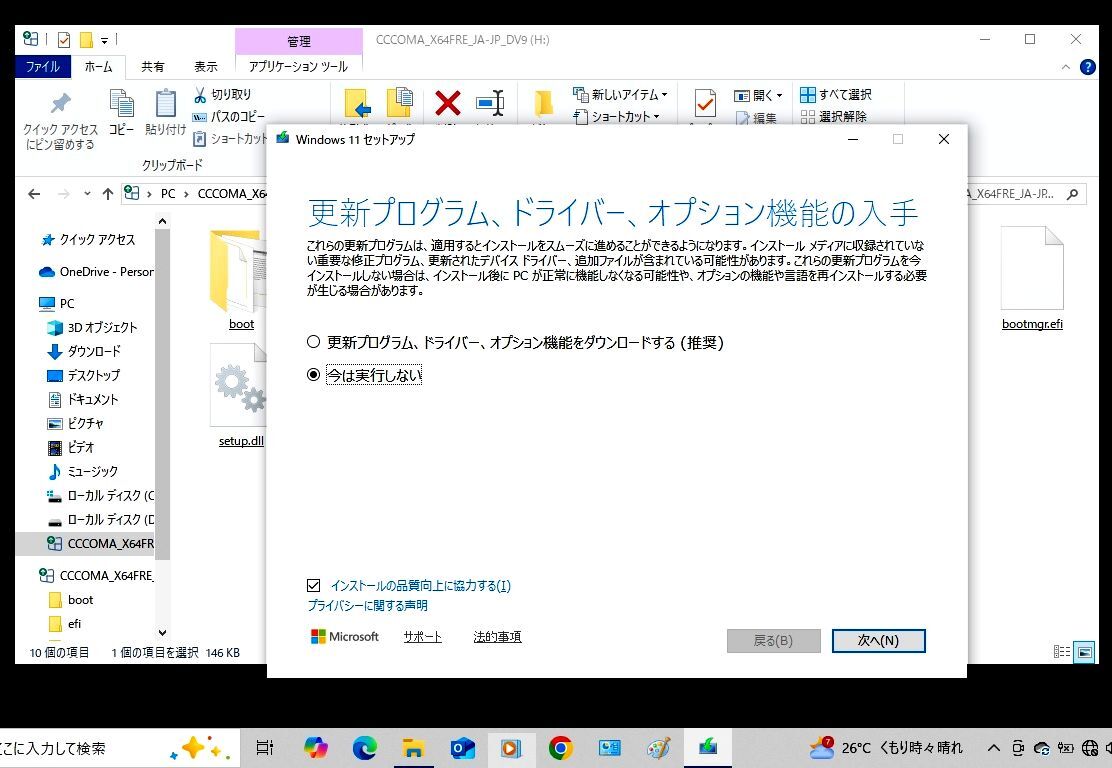1112x768 pixels.
Task: Click PC segment in address bar
Action: (168, 194)
